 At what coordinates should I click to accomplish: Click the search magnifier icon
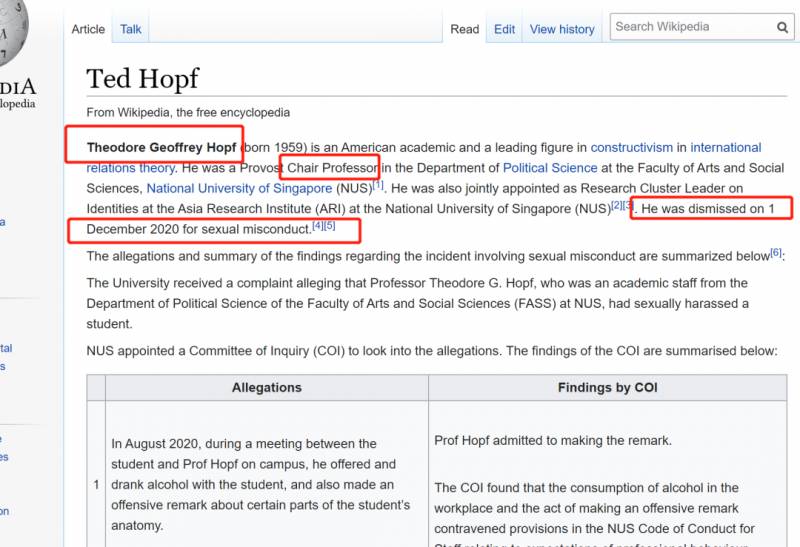(783, 27)
